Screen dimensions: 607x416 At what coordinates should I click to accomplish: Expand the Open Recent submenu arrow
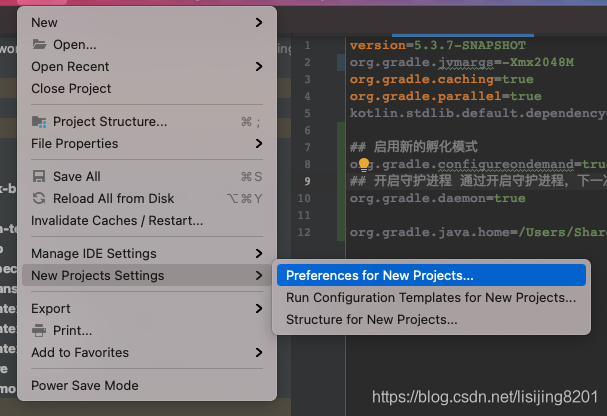[x=259, y=66]
